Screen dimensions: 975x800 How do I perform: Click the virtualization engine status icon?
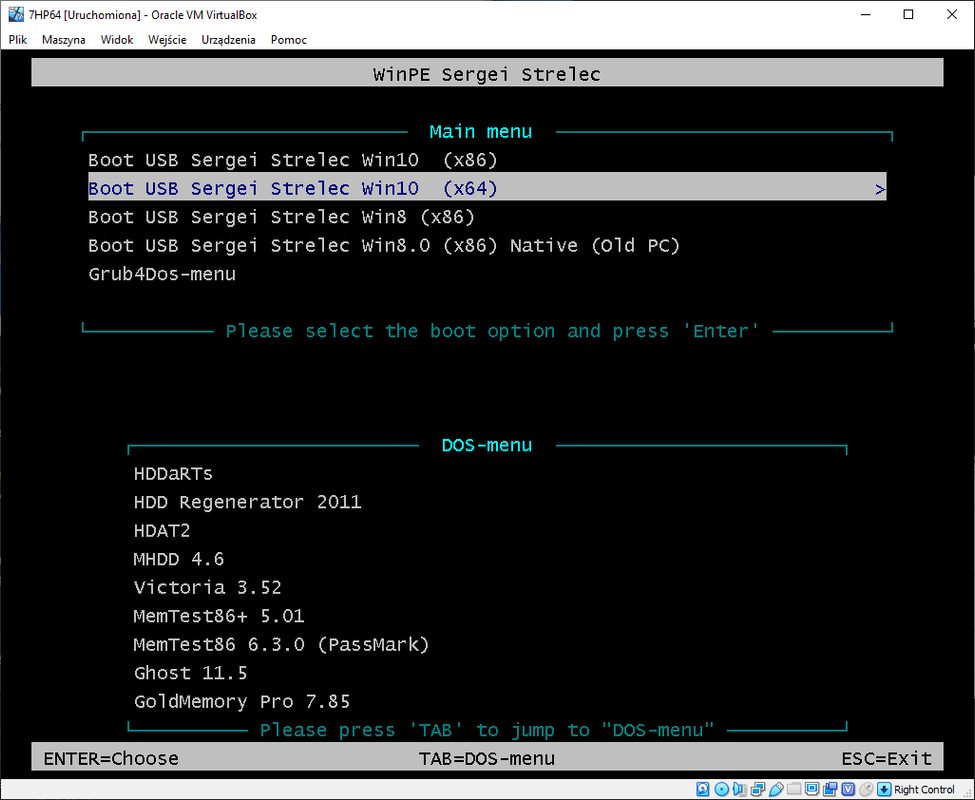click(x=848, y=789)
